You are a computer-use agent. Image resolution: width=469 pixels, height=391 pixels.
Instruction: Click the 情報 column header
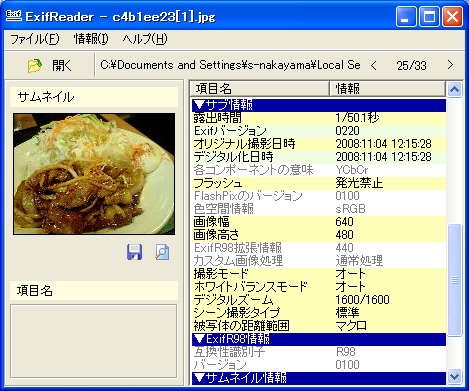(x=387, y=89)
